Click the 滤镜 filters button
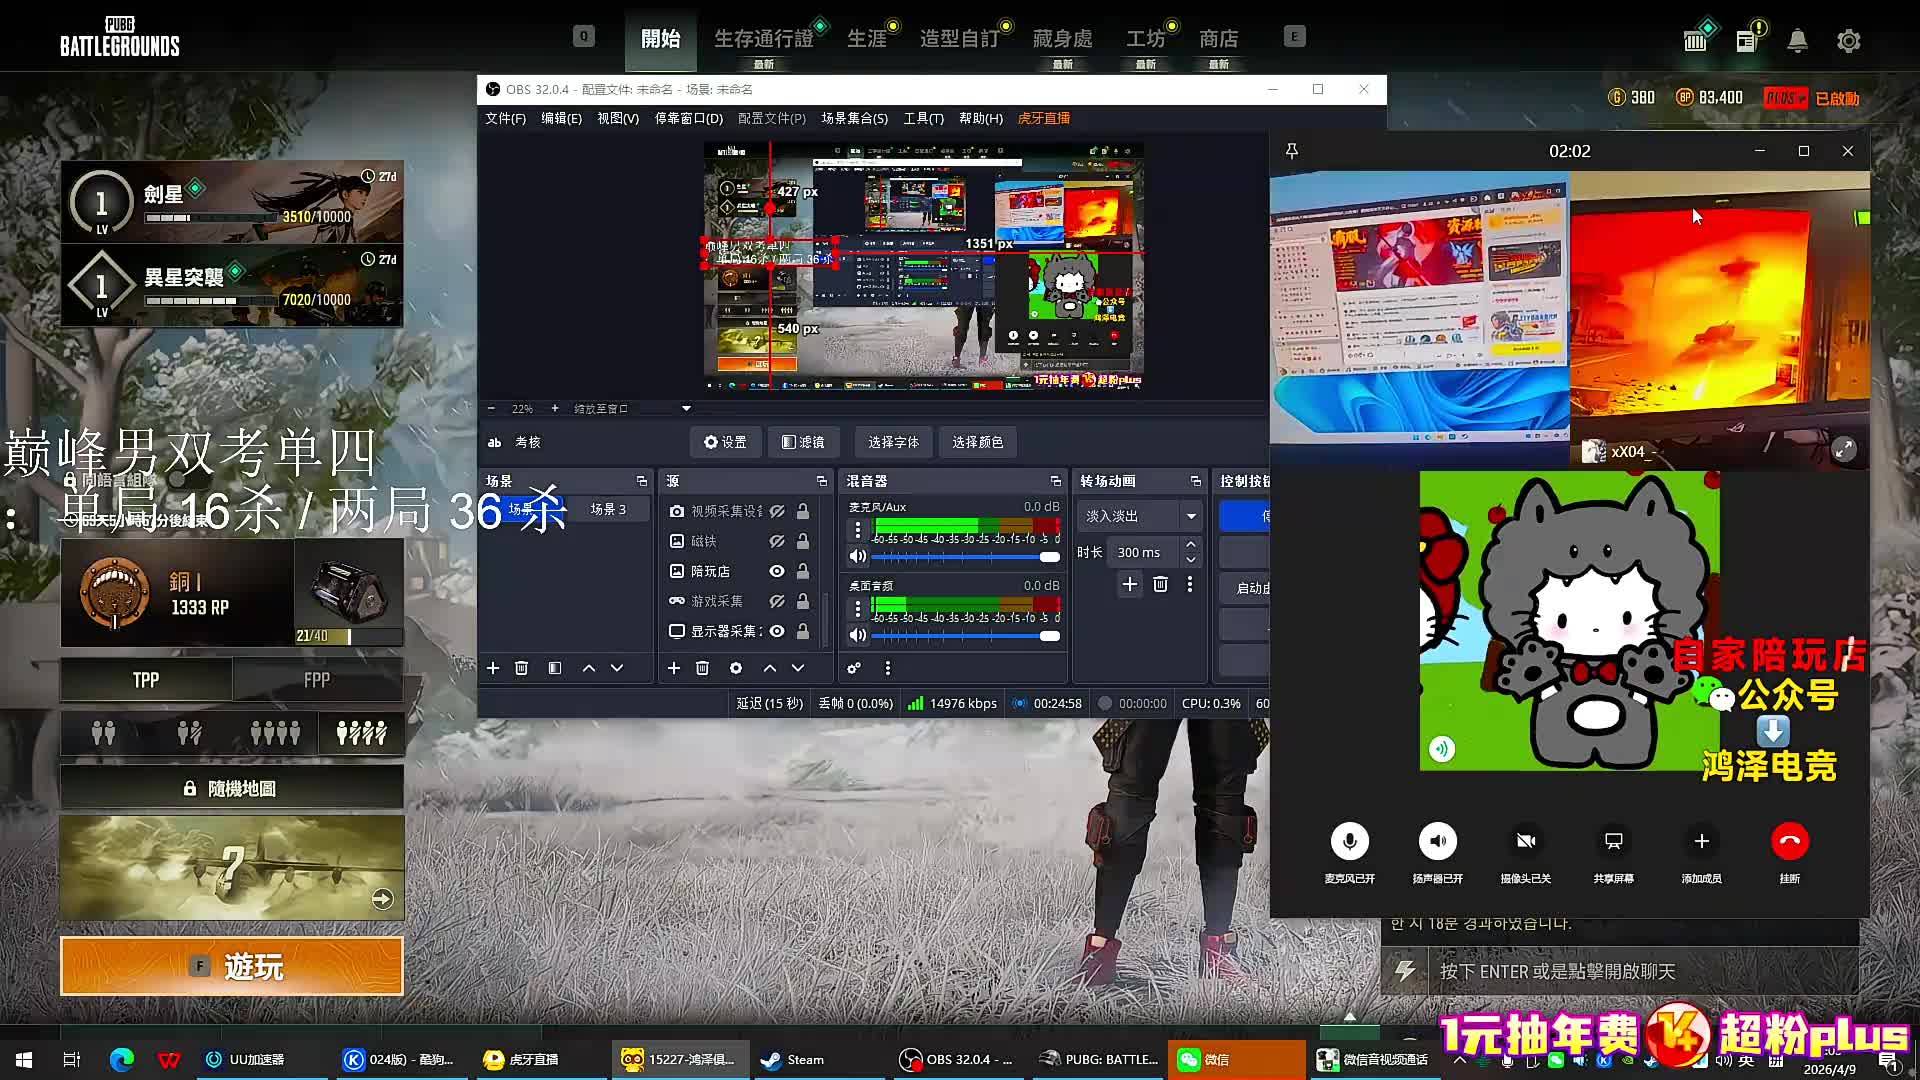This screenshot has width=1920, height=1080. [803, 442]
